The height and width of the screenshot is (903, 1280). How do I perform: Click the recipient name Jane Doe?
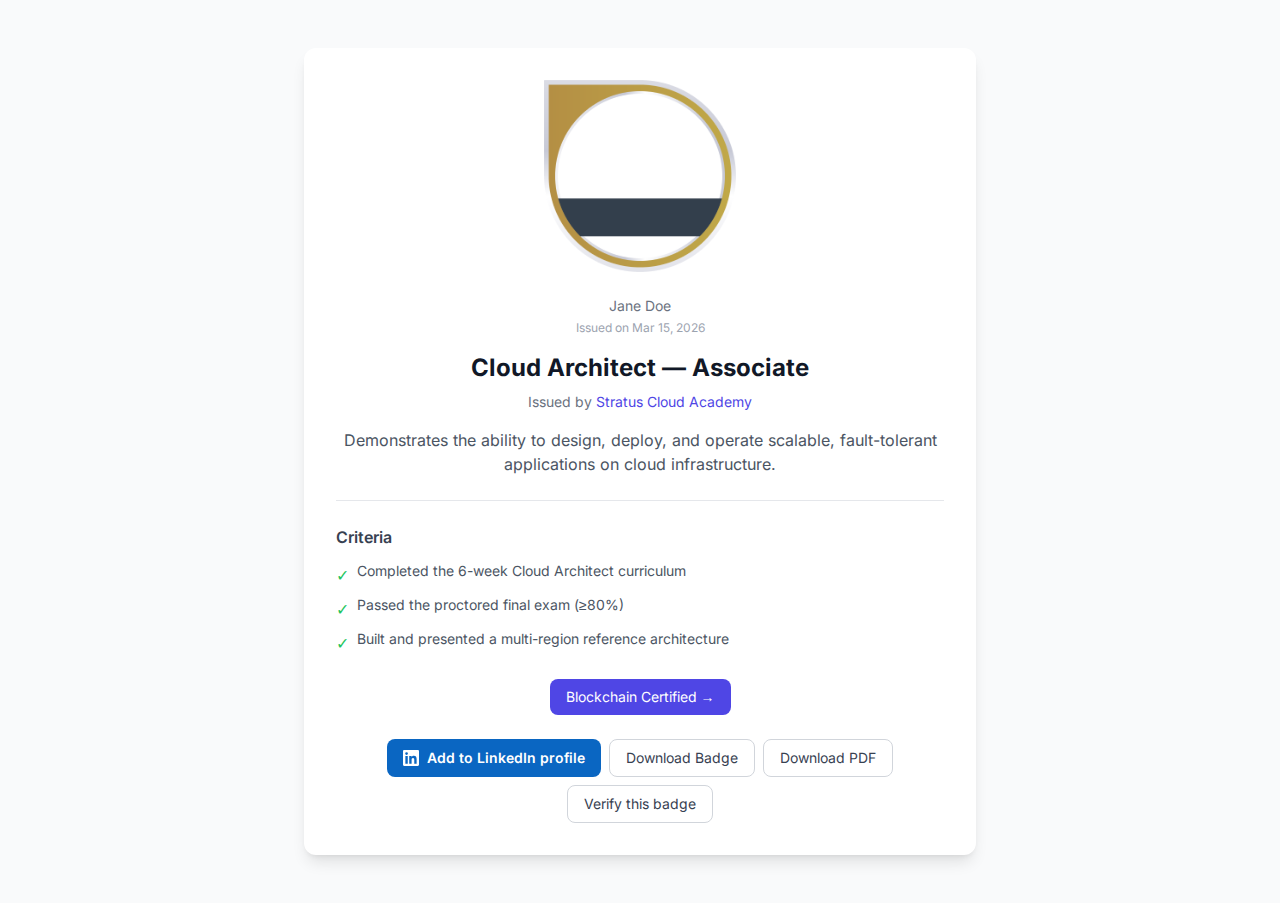(x=640, y=306)
